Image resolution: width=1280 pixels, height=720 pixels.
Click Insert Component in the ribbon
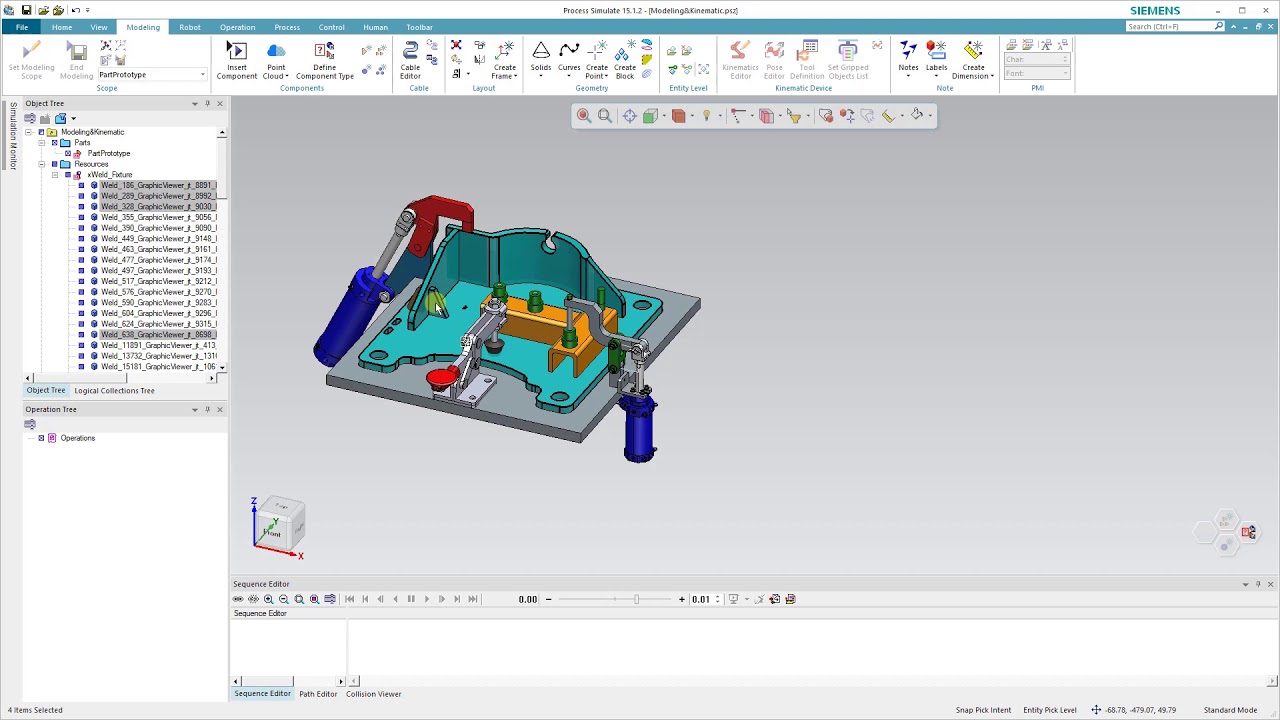point(236,60)
